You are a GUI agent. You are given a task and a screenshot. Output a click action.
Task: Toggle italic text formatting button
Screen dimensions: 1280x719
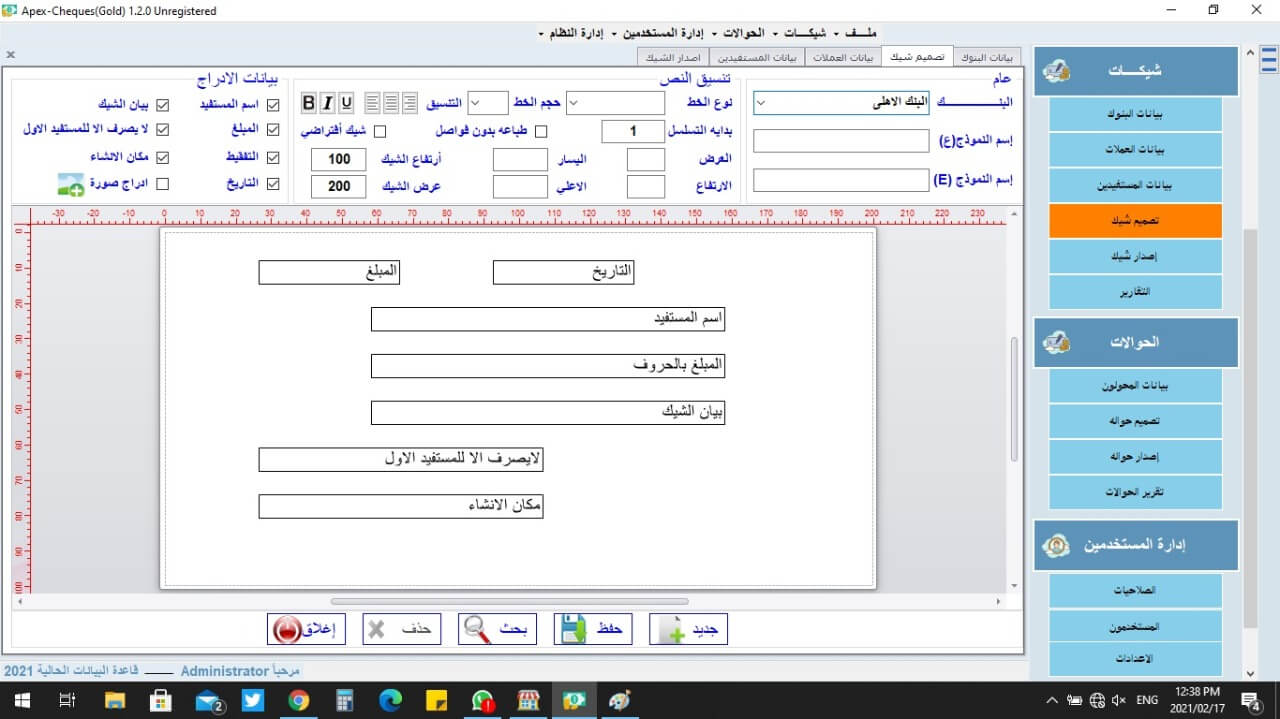click(327, 103)
